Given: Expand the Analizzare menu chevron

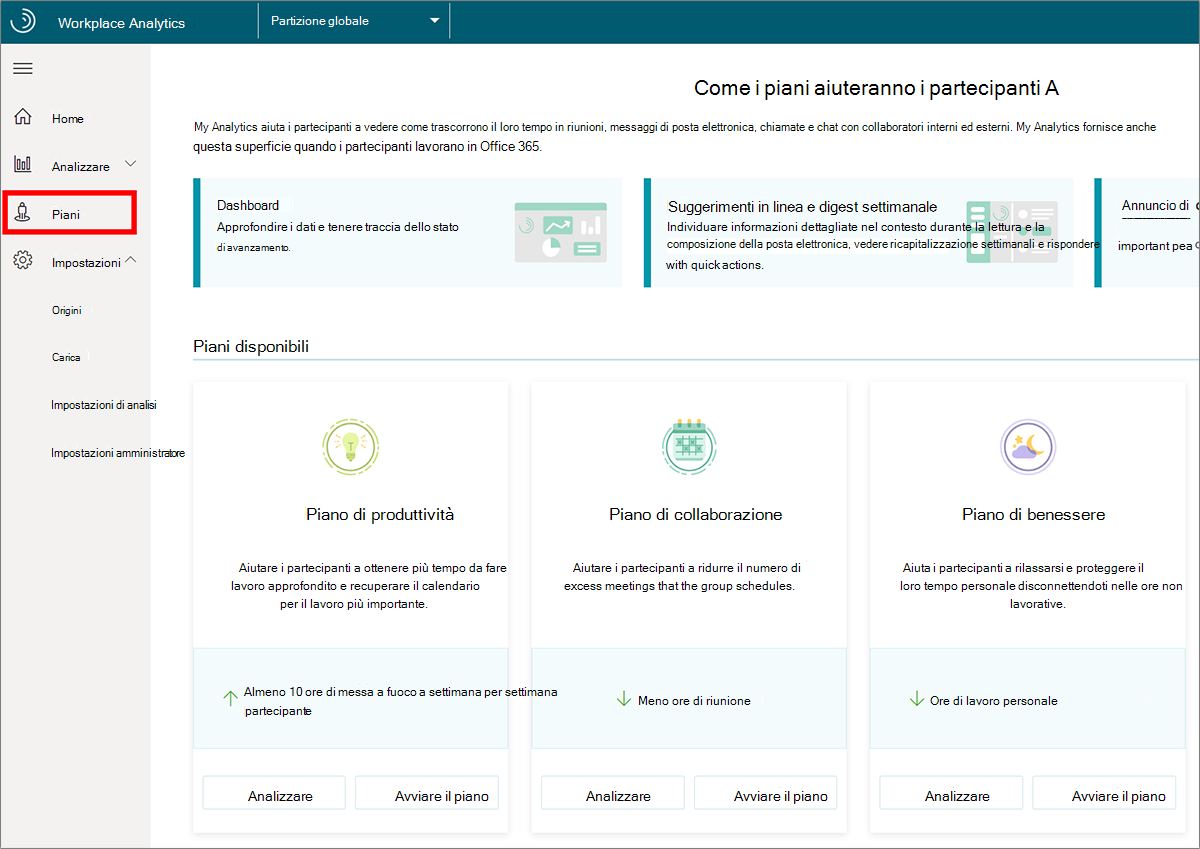Looking at the screenshot, I should (x=130, y=164).
